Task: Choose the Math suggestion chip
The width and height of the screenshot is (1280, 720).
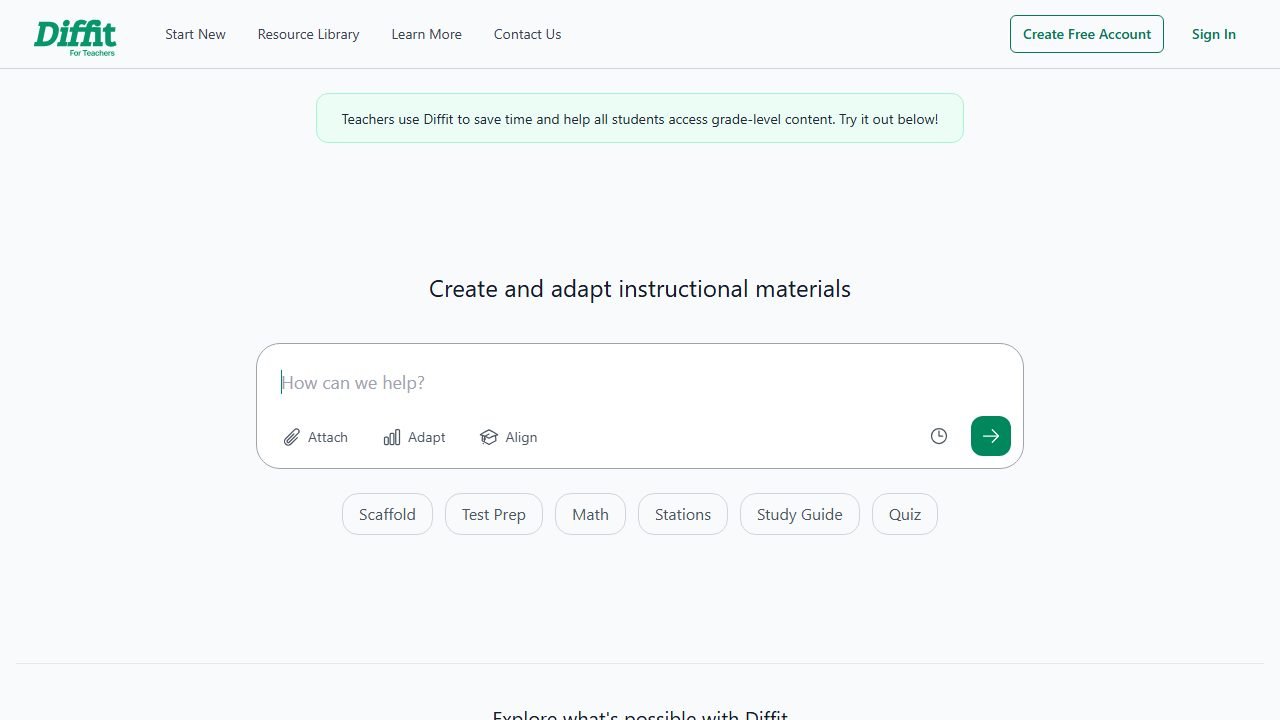Action: pyautogui.click(x=590, y=514)
